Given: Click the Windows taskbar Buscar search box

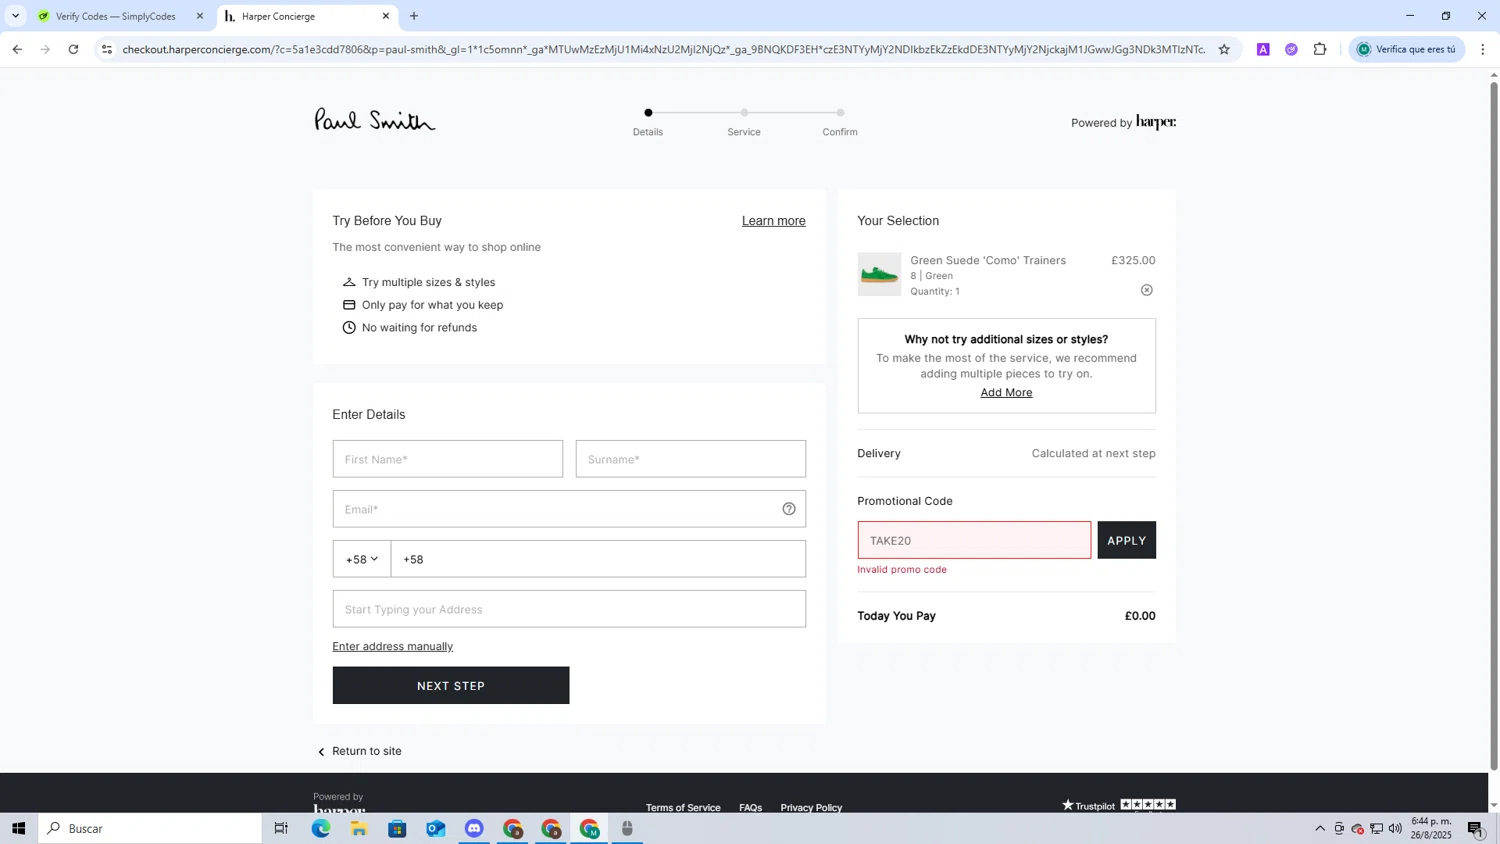Looking at the screenshot, I should pos(150,828).
